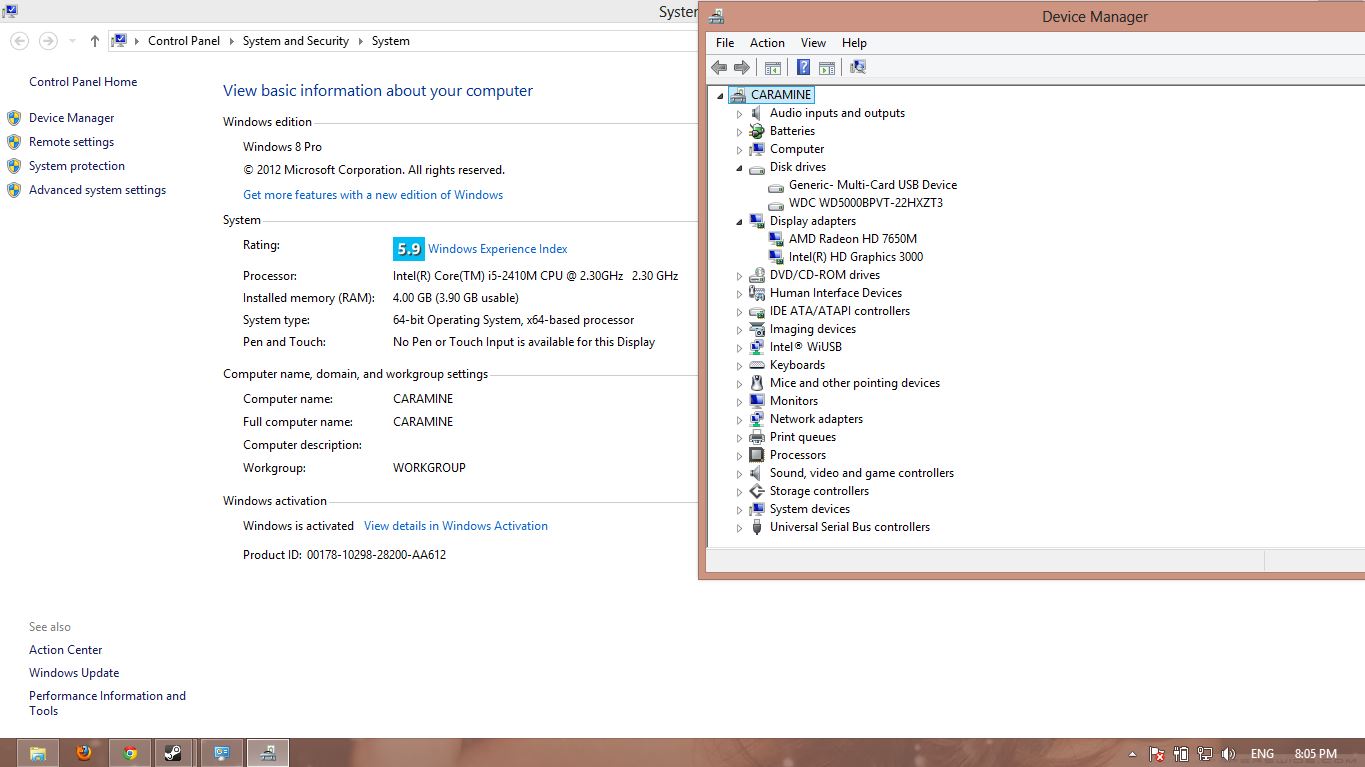Image resolution: width=1365 pixels, height=767 pixels.
Task: Open the File menu in Device Manager
Action: (x=725, y=43)
